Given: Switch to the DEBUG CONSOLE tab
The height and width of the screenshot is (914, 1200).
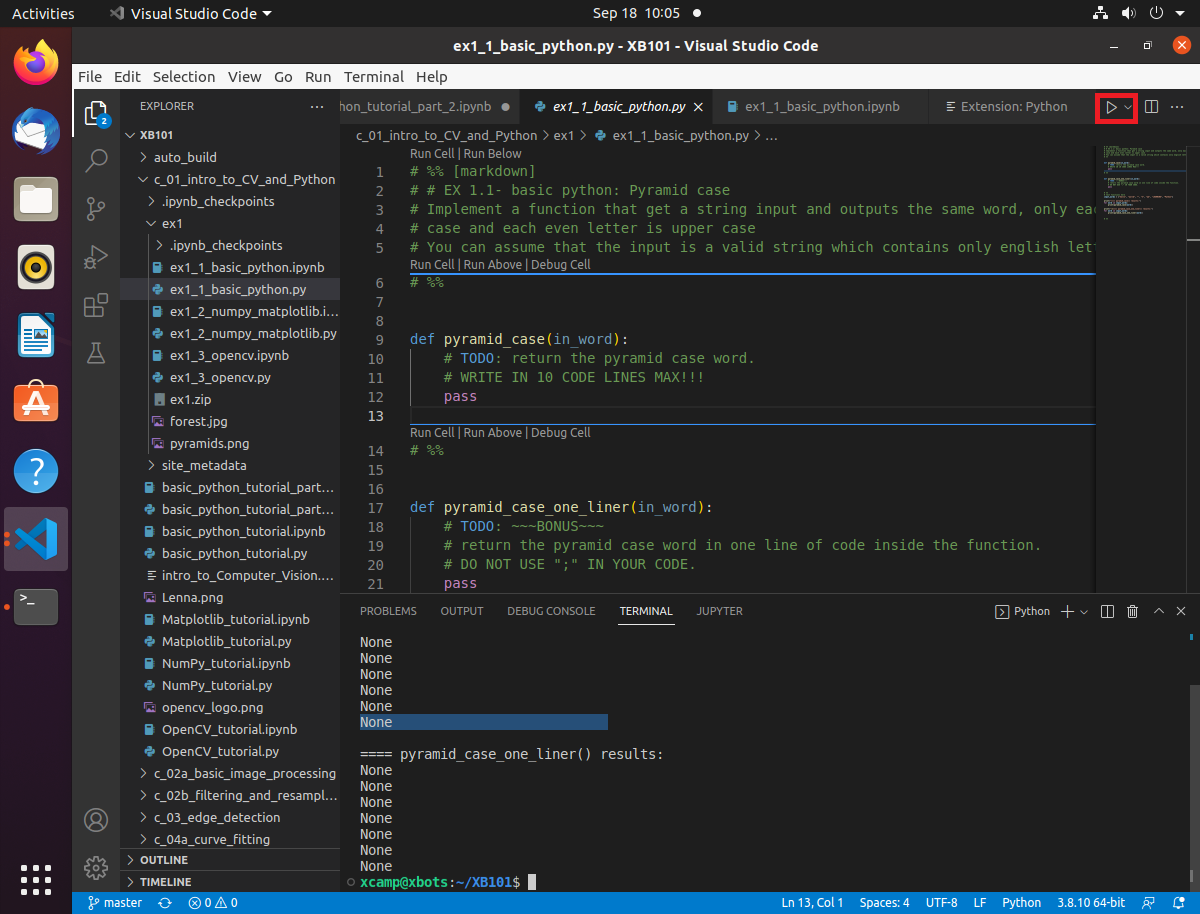Looking at the screenshot, I should (x=551, y=611).
